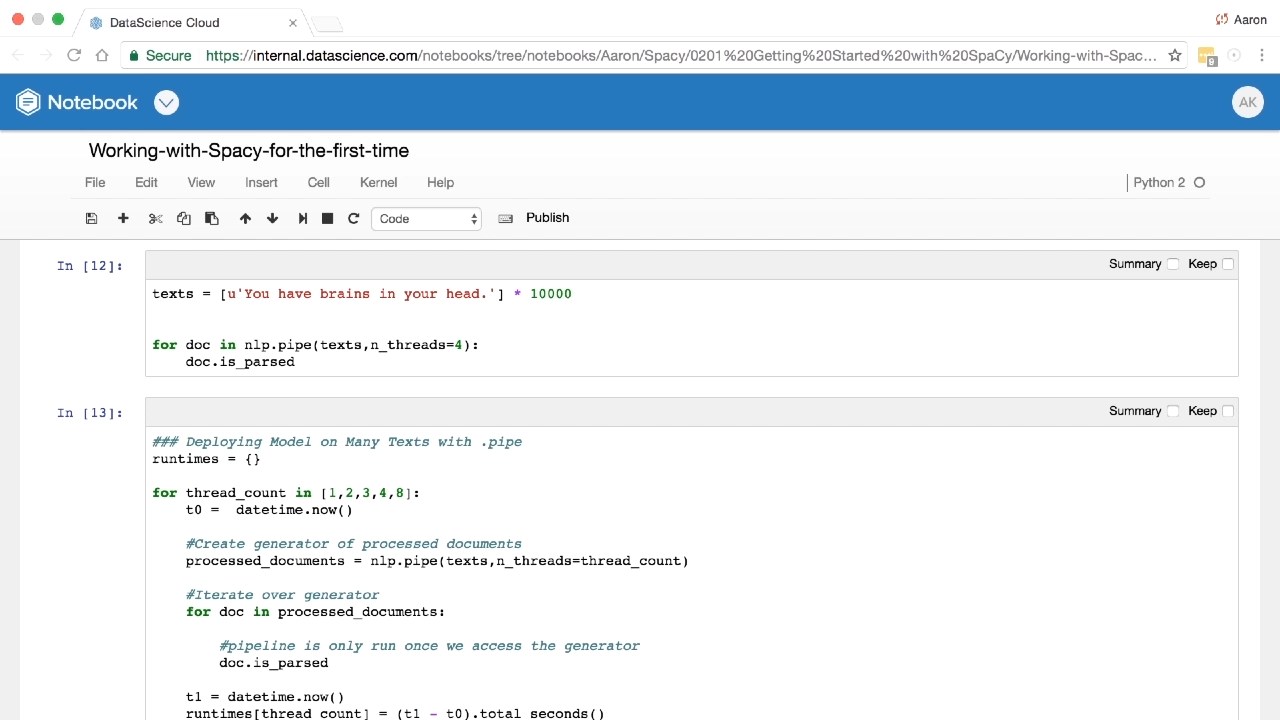The width and height of the screenshot is (1280, 720).
Task: Open the Help menu
Action: 440,182
